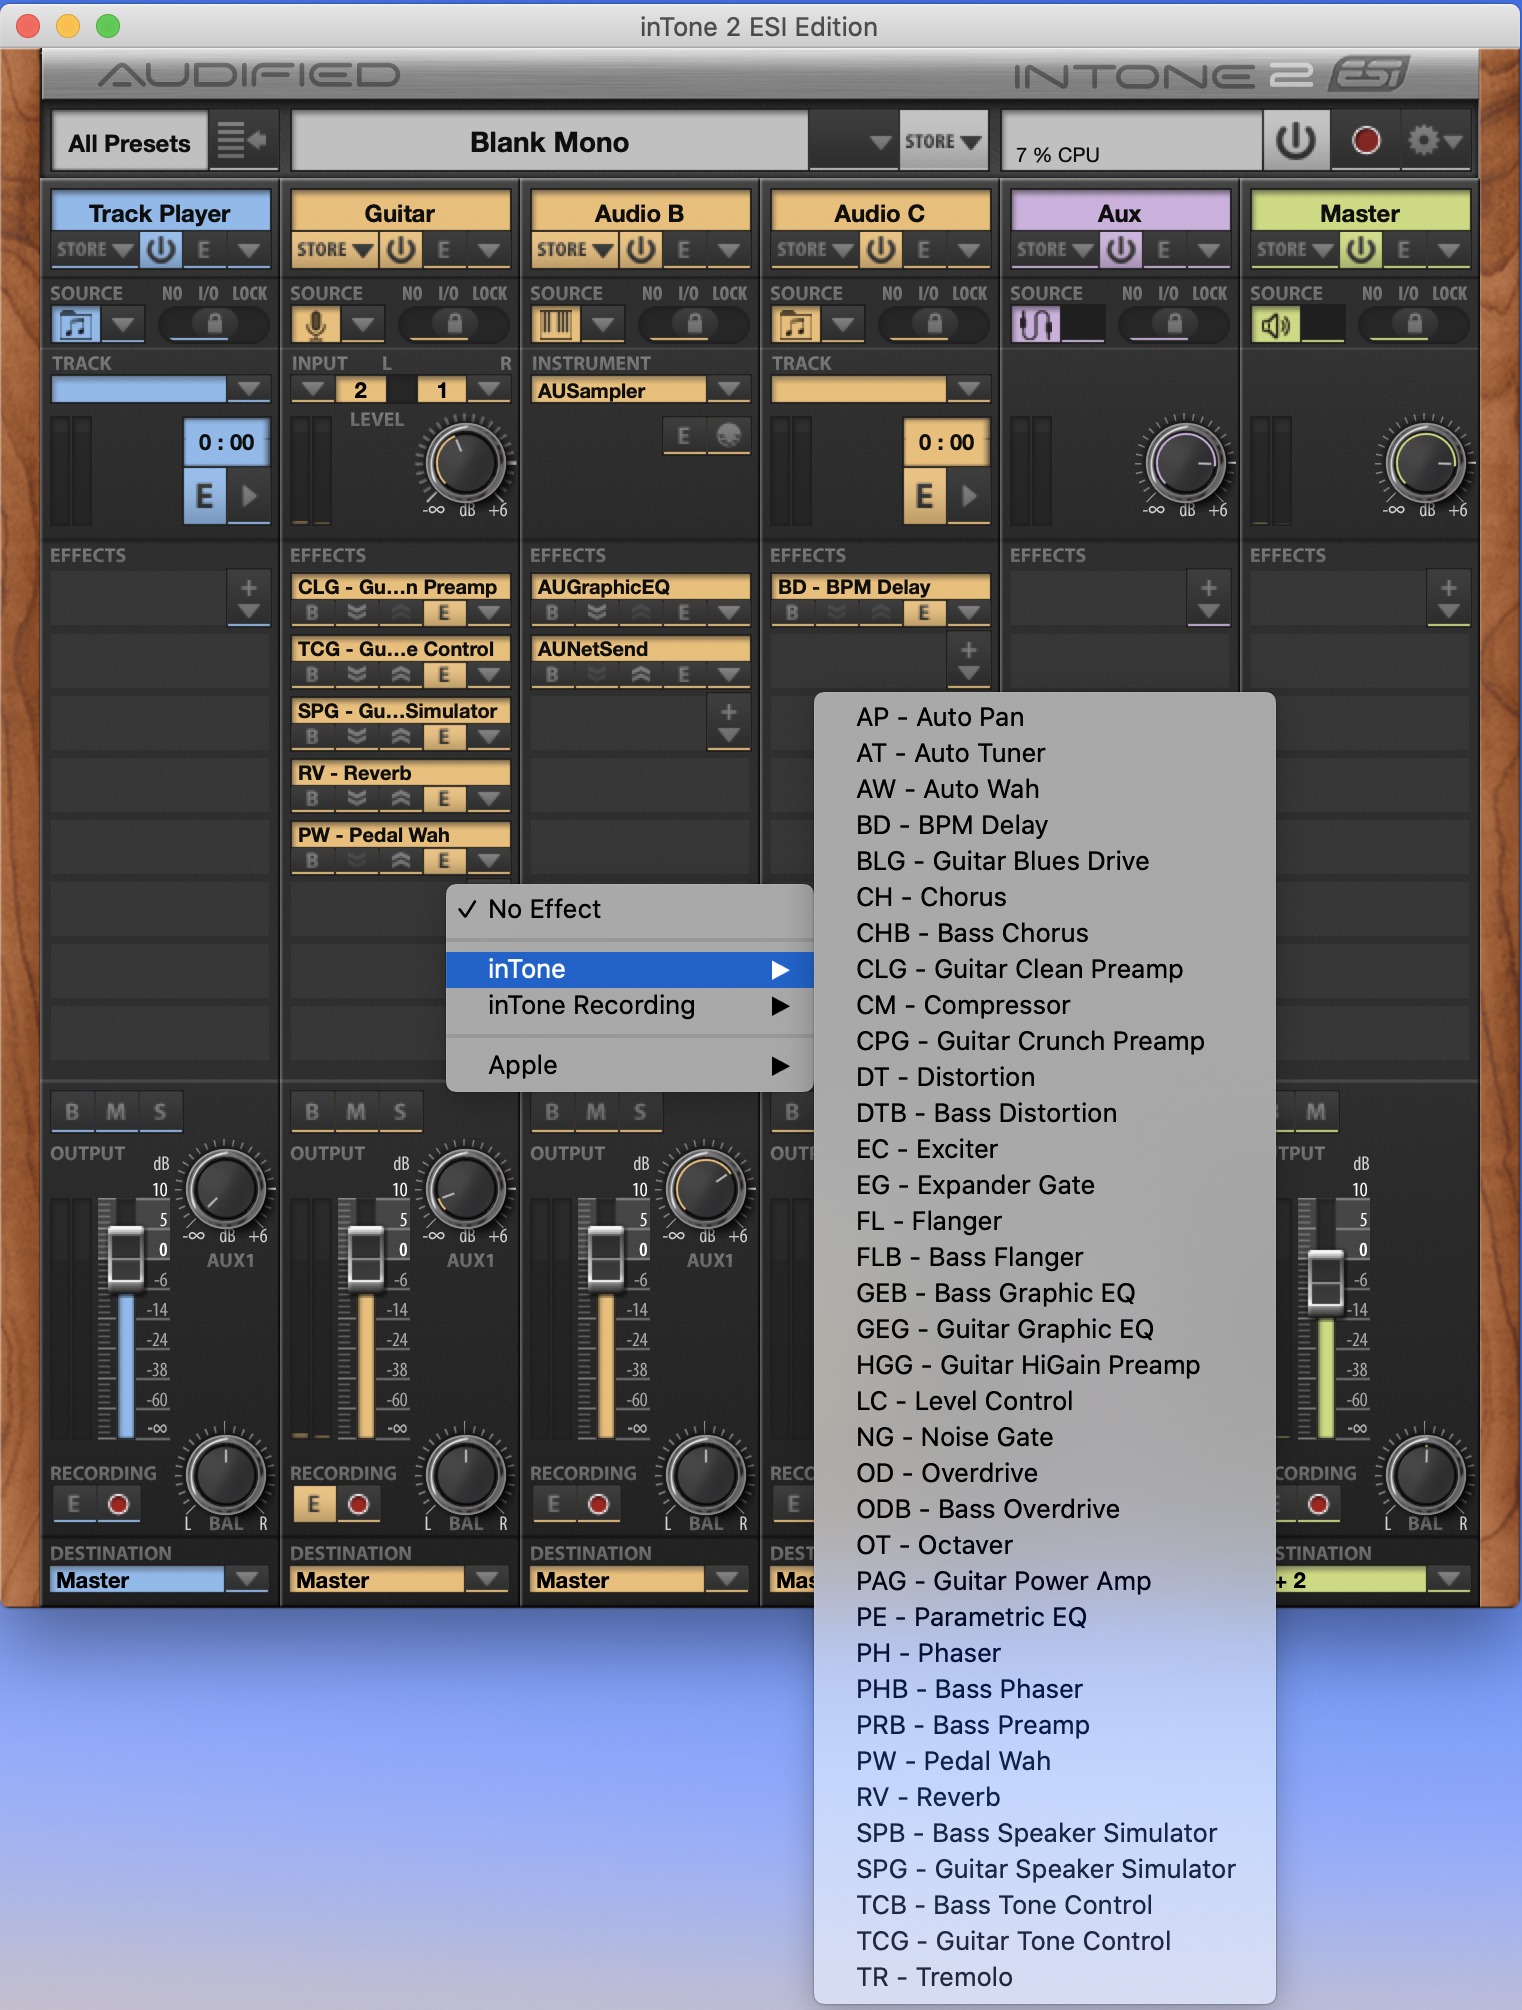Open editor for BD - BPM Delay effect
This screenshot has height=2010, width=1522.
point(924,613)
